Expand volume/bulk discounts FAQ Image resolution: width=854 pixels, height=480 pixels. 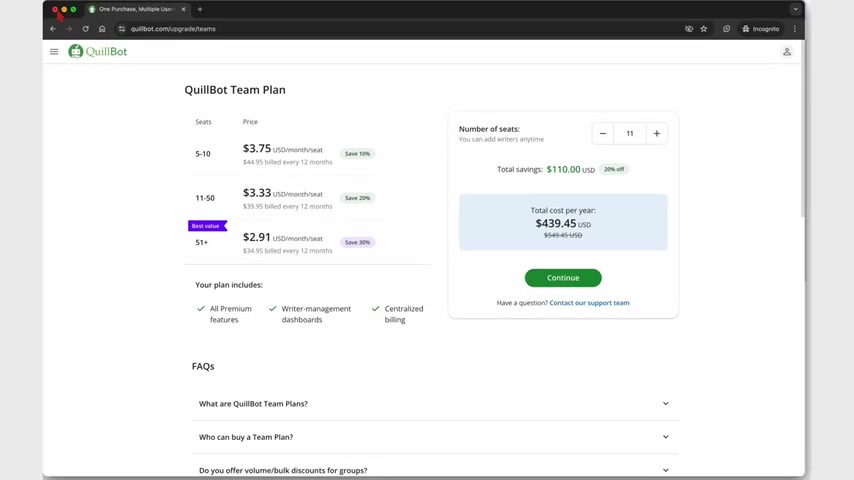pos(435,470)
